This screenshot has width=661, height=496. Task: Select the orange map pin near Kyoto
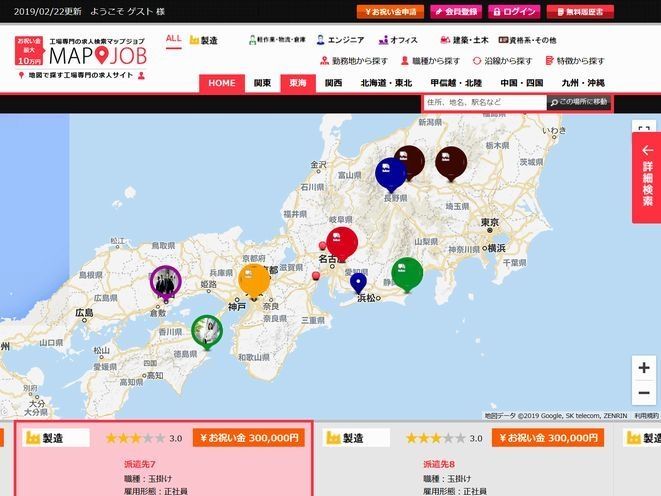click(x=255, y=279)
